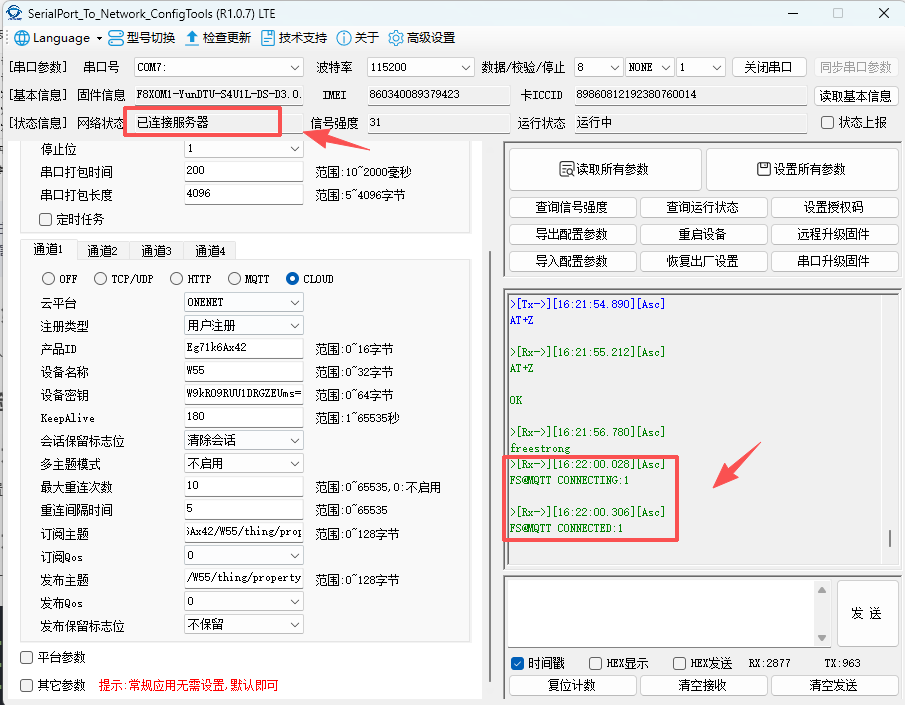This screenshot has height=705, width=905.
Task: Click the 产品ID input field
Action: pos(244,348)
